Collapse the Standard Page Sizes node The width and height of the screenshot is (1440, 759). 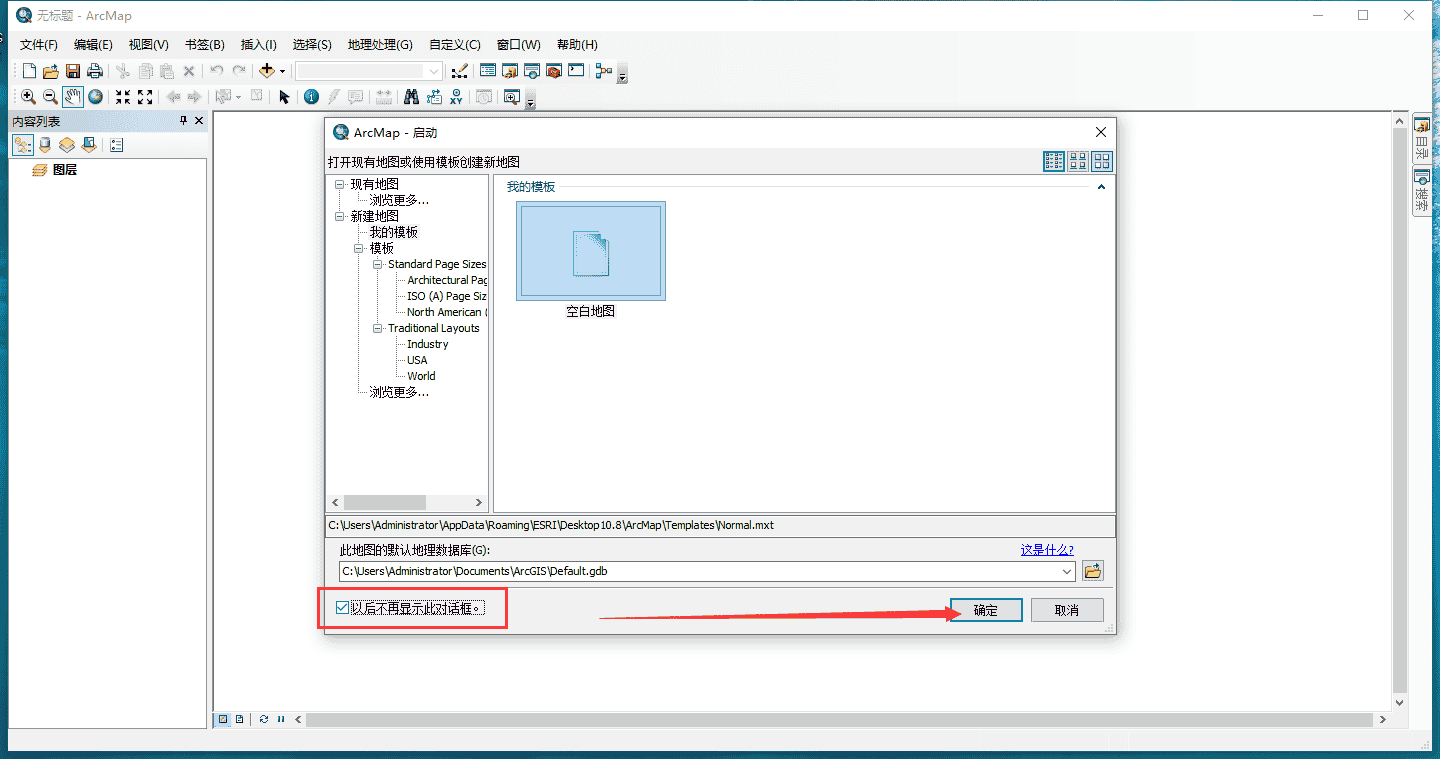(378, 264)
